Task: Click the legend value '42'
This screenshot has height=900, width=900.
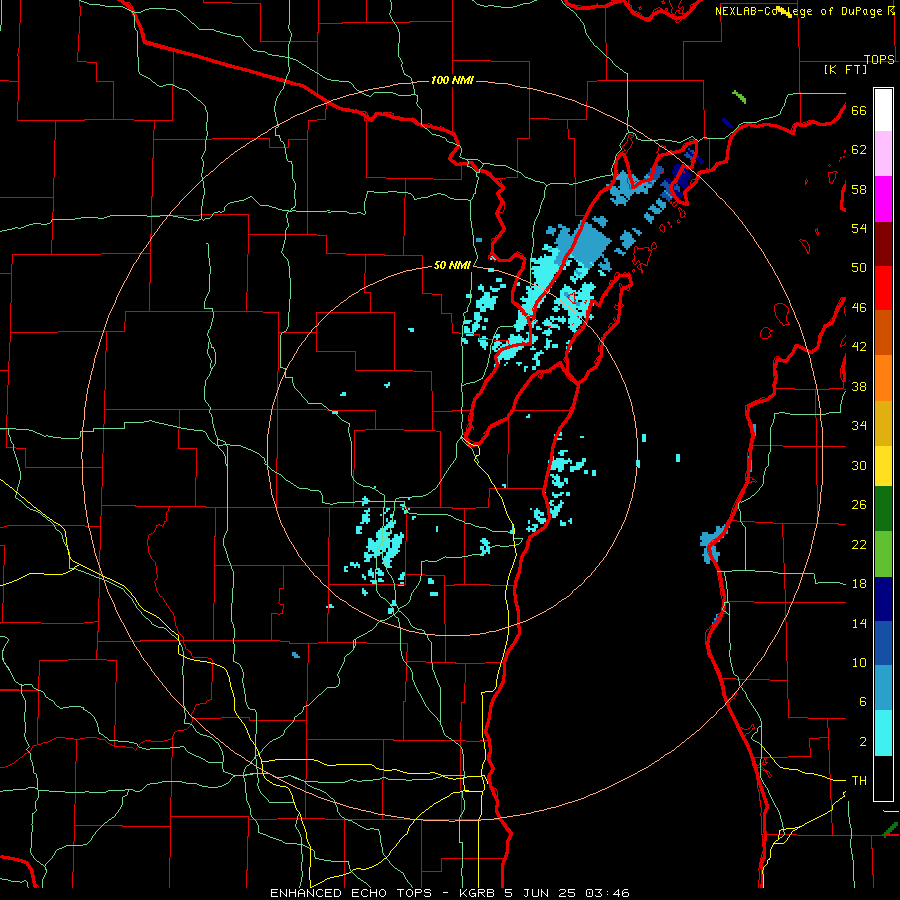Action: point(859,347)
